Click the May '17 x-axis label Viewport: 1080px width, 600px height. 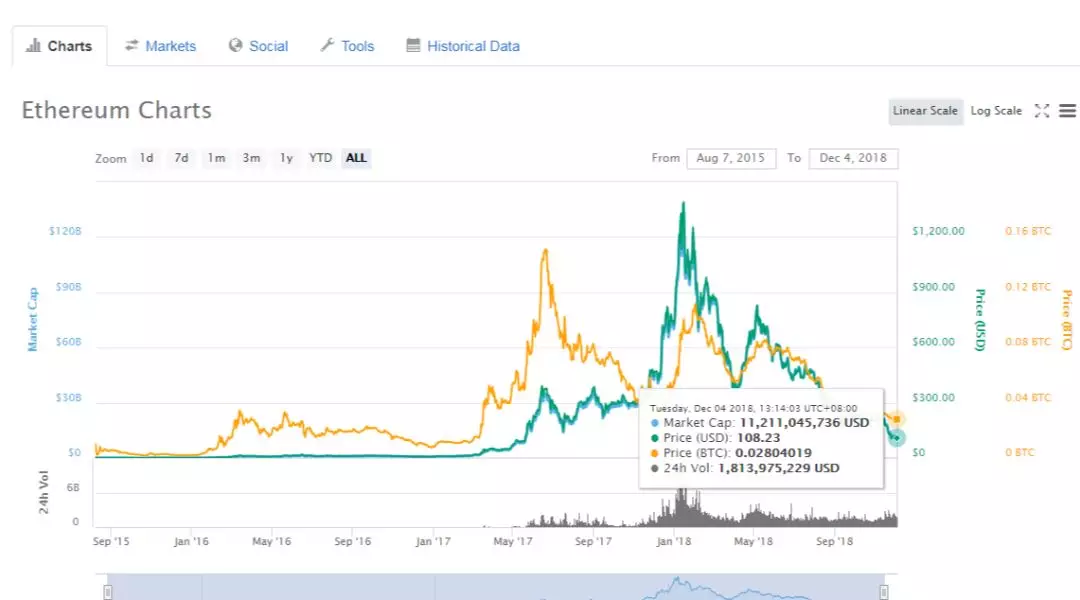coord(513,541)
